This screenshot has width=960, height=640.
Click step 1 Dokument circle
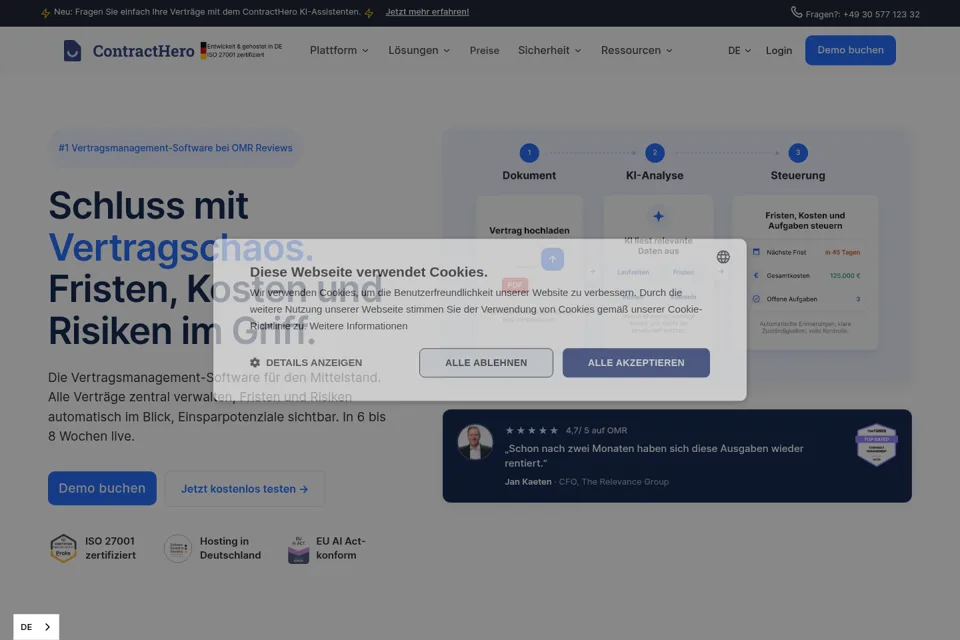529,152
